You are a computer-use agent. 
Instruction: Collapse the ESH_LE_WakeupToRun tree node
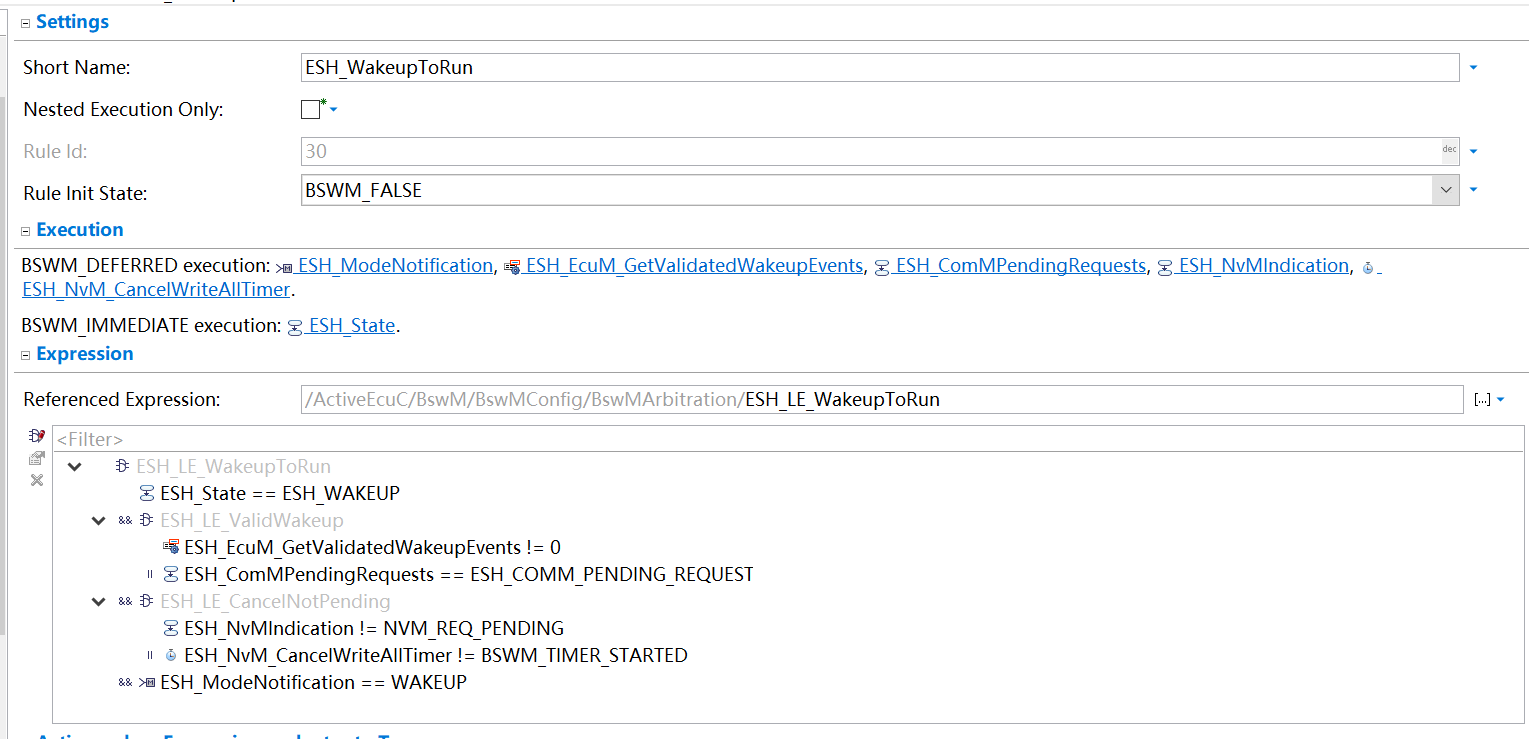click(74, 466)
